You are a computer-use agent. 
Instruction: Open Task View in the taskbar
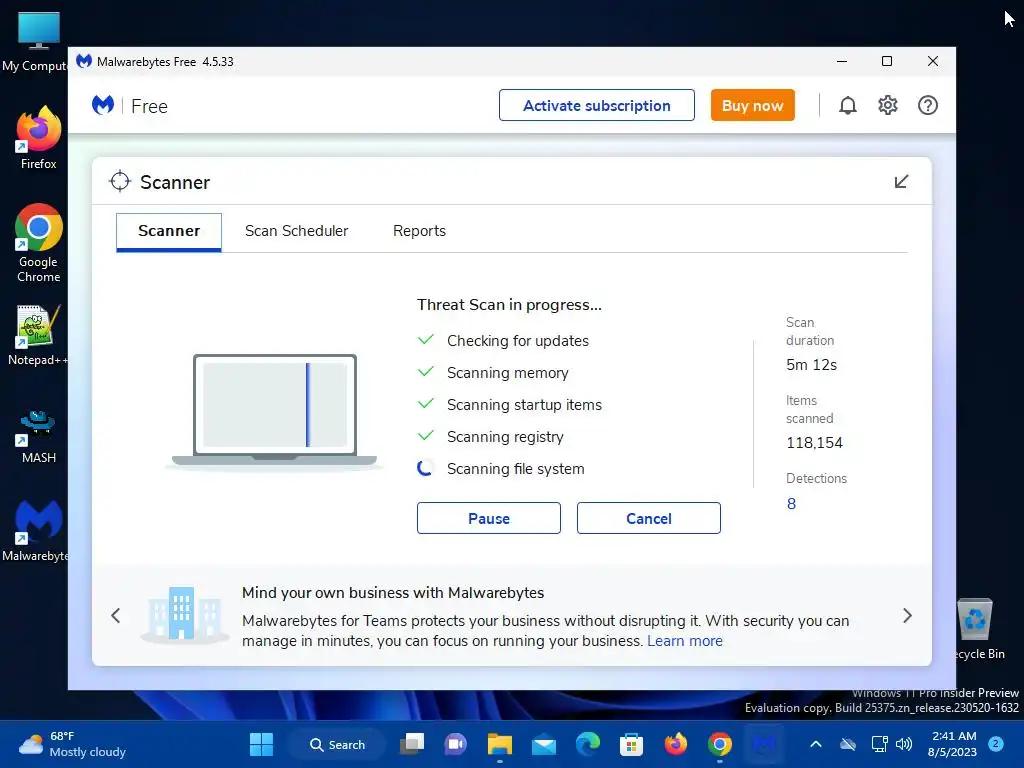click(x=412, y=744)
